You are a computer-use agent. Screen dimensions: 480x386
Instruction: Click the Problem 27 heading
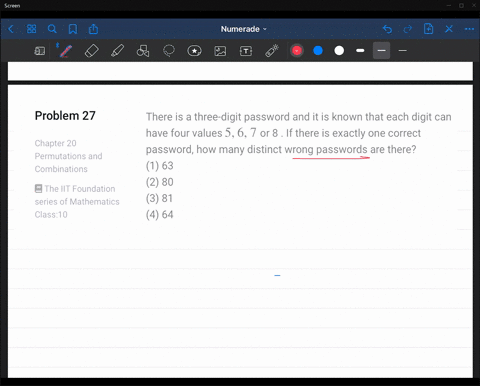pyautogui.click(x=65, y=116)
